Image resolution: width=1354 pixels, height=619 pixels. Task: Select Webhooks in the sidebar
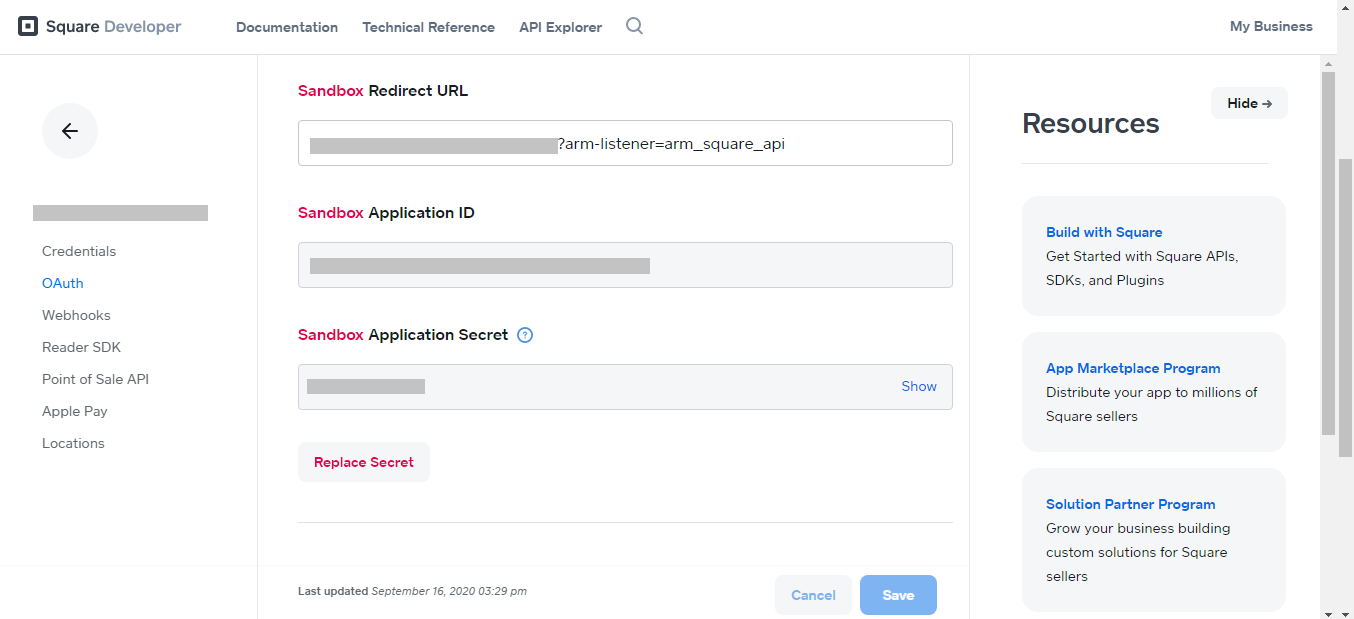(x=76, y=315)
